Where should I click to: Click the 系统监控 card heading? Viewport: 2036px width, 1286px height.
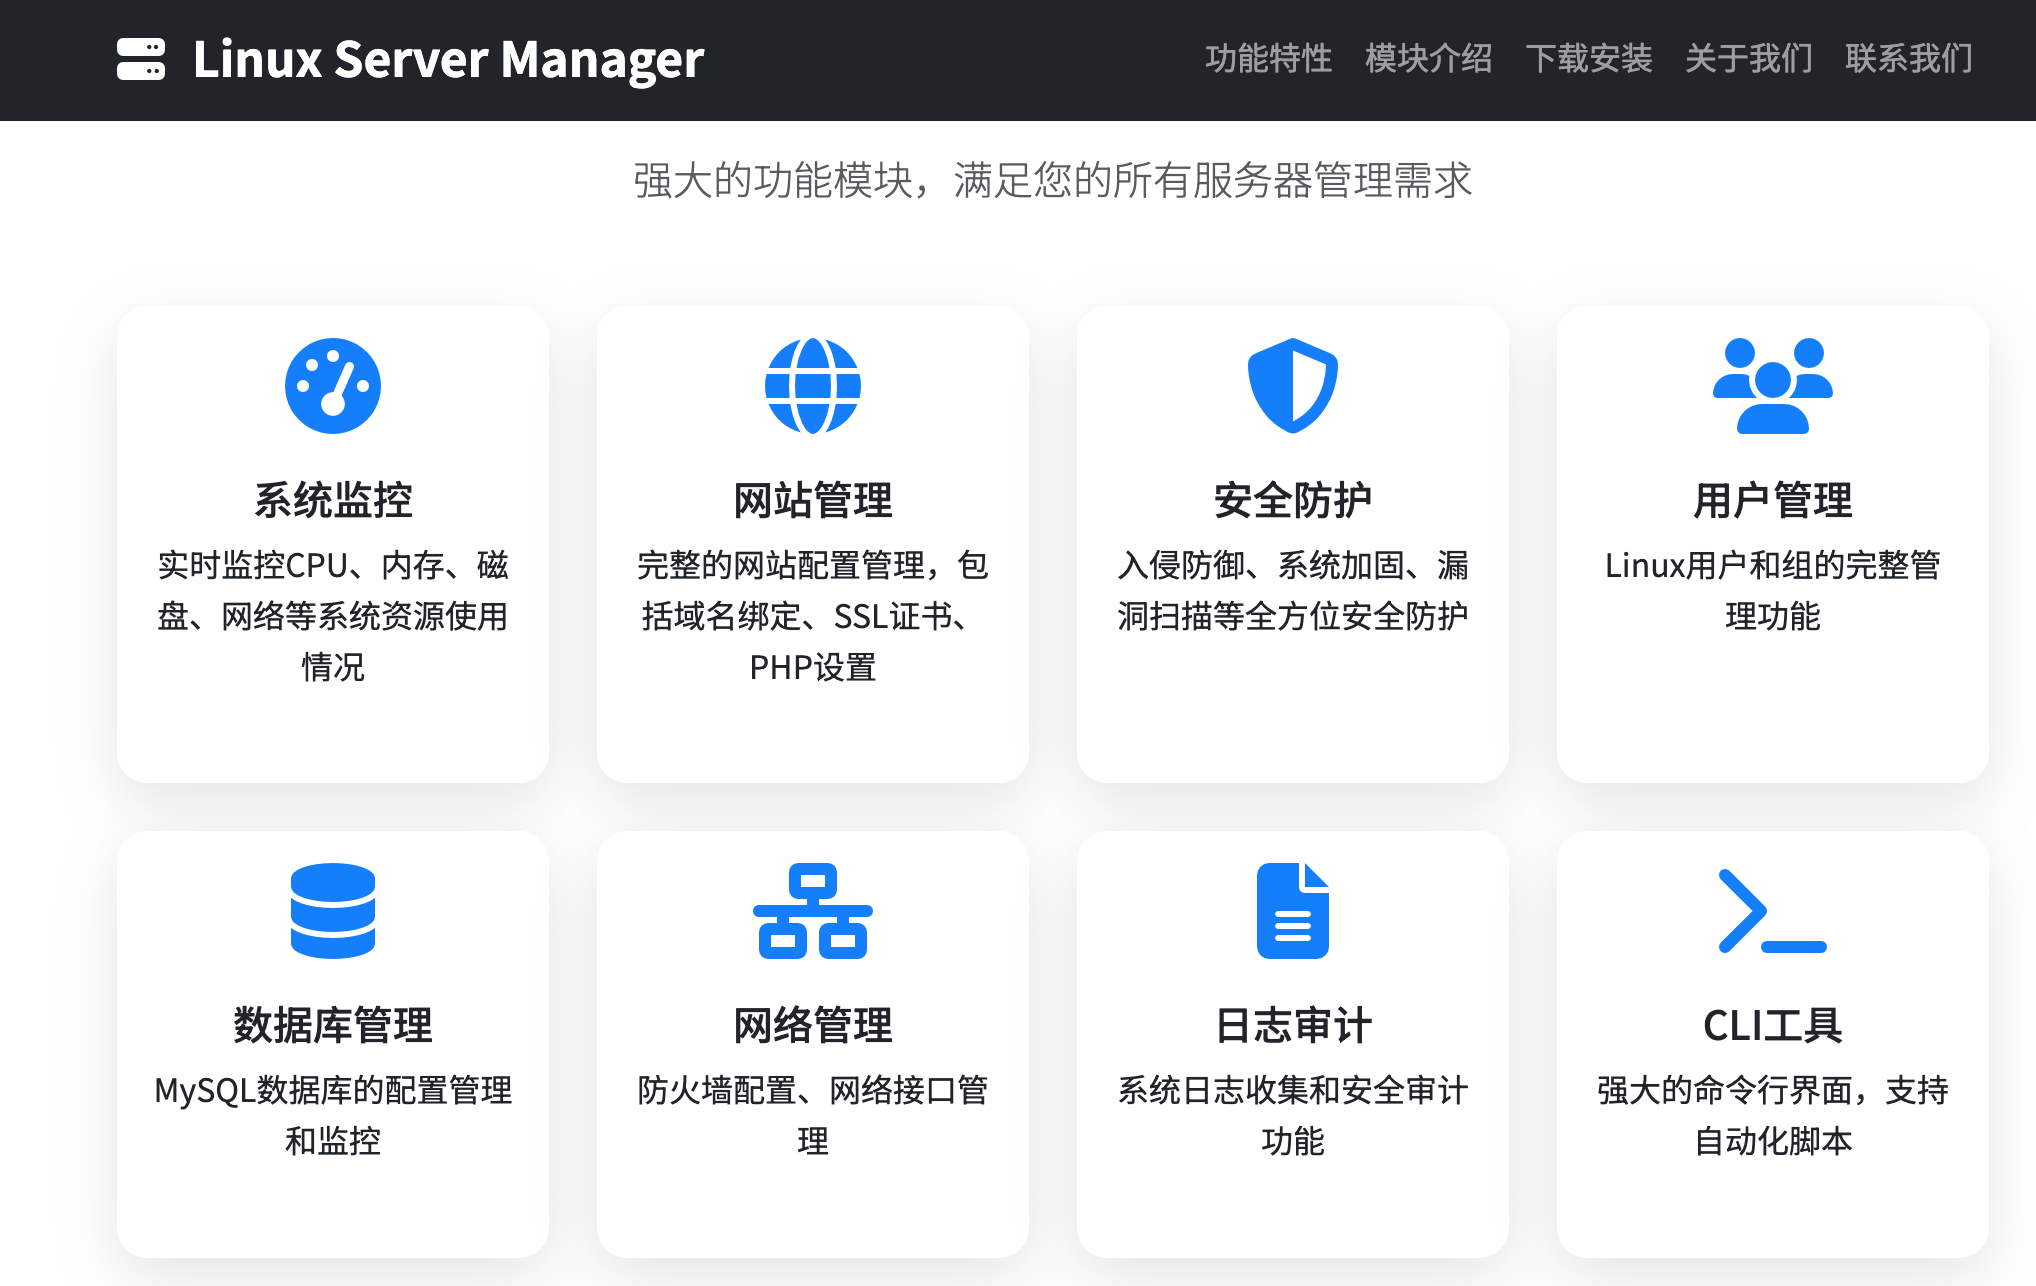[x=333, y=500]
